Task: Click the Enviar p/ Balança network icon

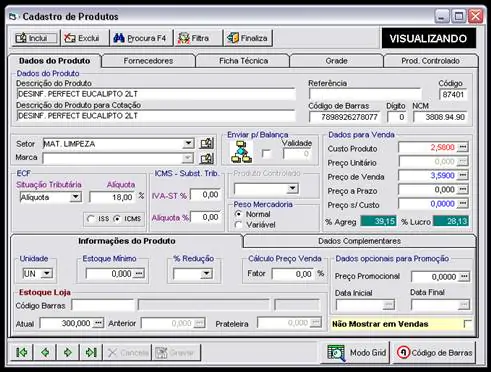Action: click(x=242, y=152)
